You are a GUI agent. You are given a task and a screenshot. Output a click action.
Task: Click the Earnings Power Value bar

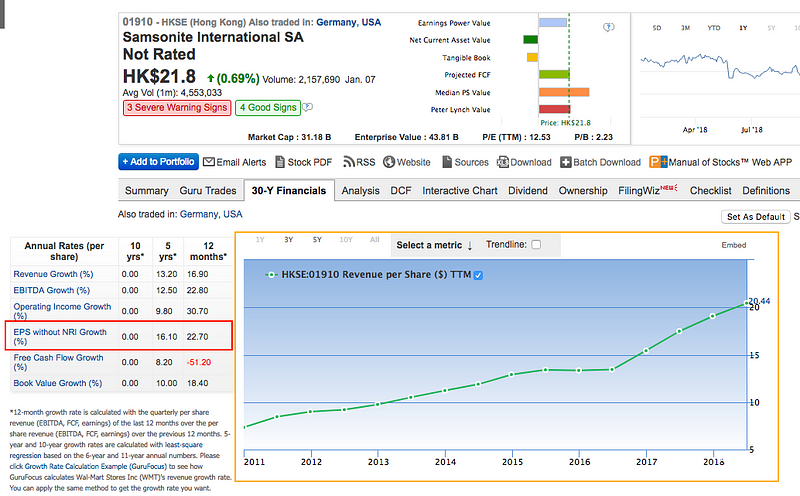553,22
